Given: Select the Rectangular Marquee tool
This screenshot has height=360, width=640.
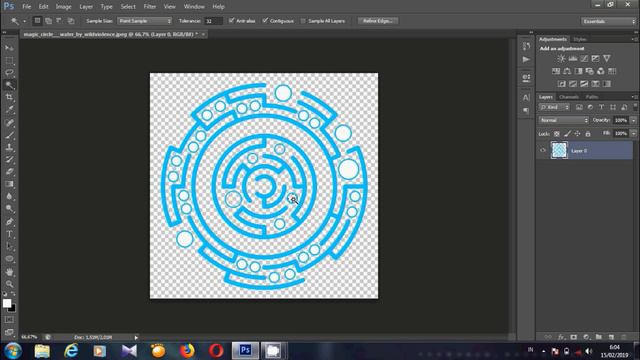Looking at the screenshot, I should [9, 61].
